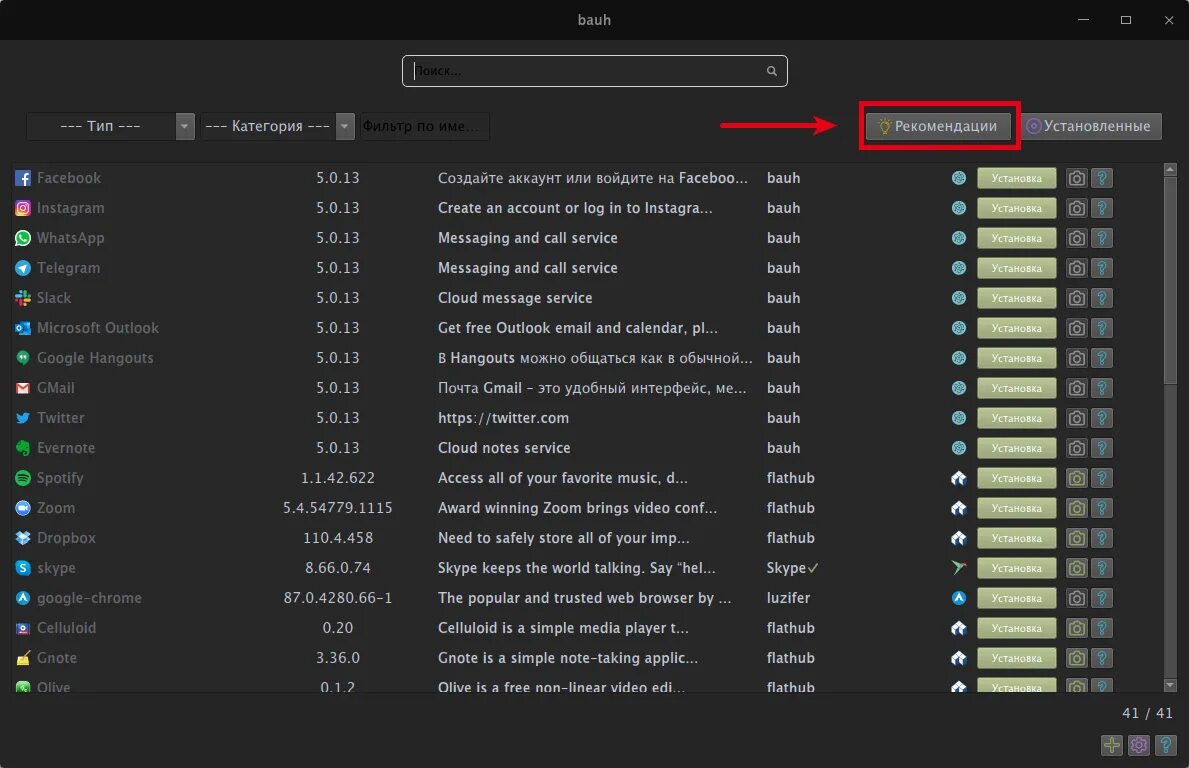The height and width of the screenshot is (768, 1189).
Task: Click the search magnifier icon
Action: point(771,71)
